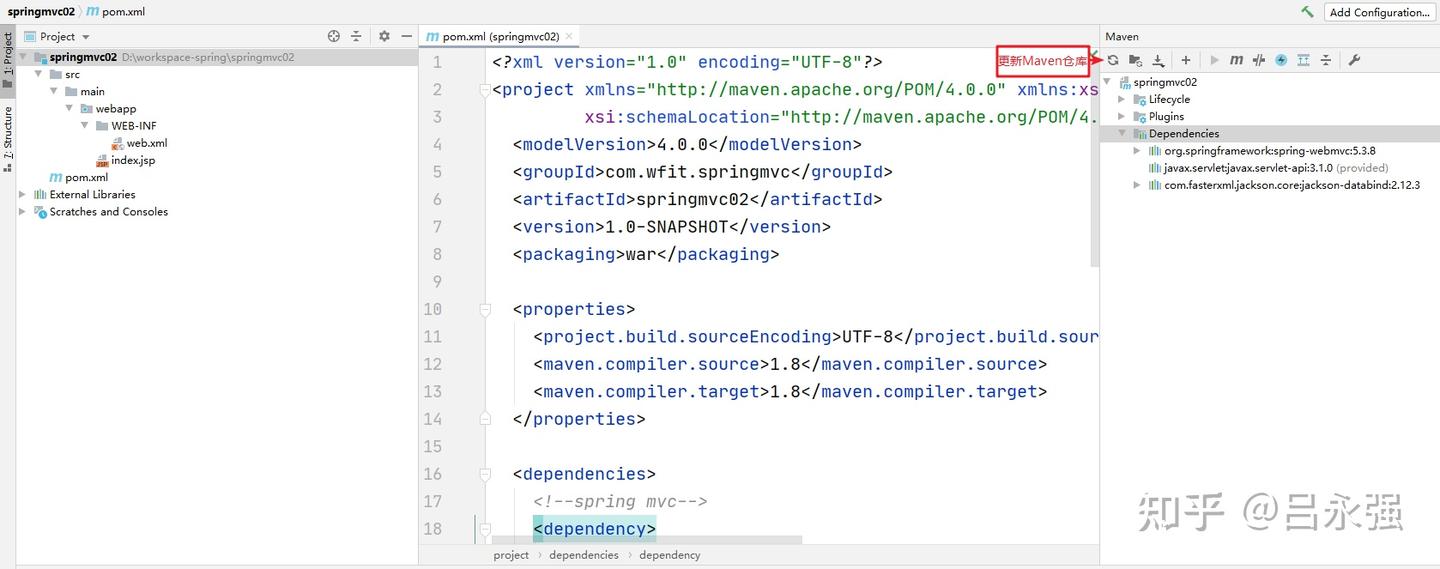Collapse all in Project panel
The width and height of the screenshot is (1440, 569).
(x=356, y=36)
